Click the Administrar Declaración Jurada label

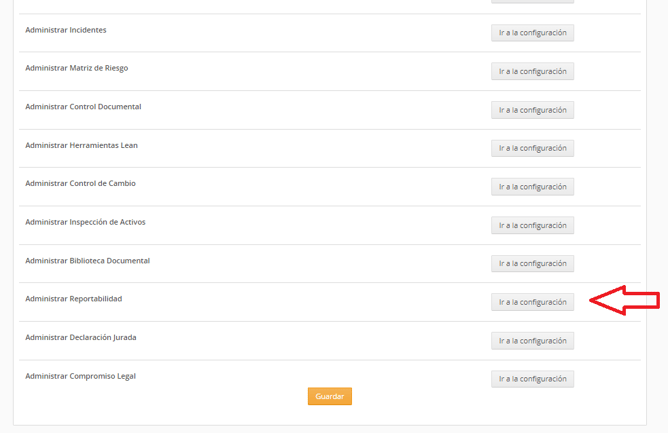click(x=81, y=338)
